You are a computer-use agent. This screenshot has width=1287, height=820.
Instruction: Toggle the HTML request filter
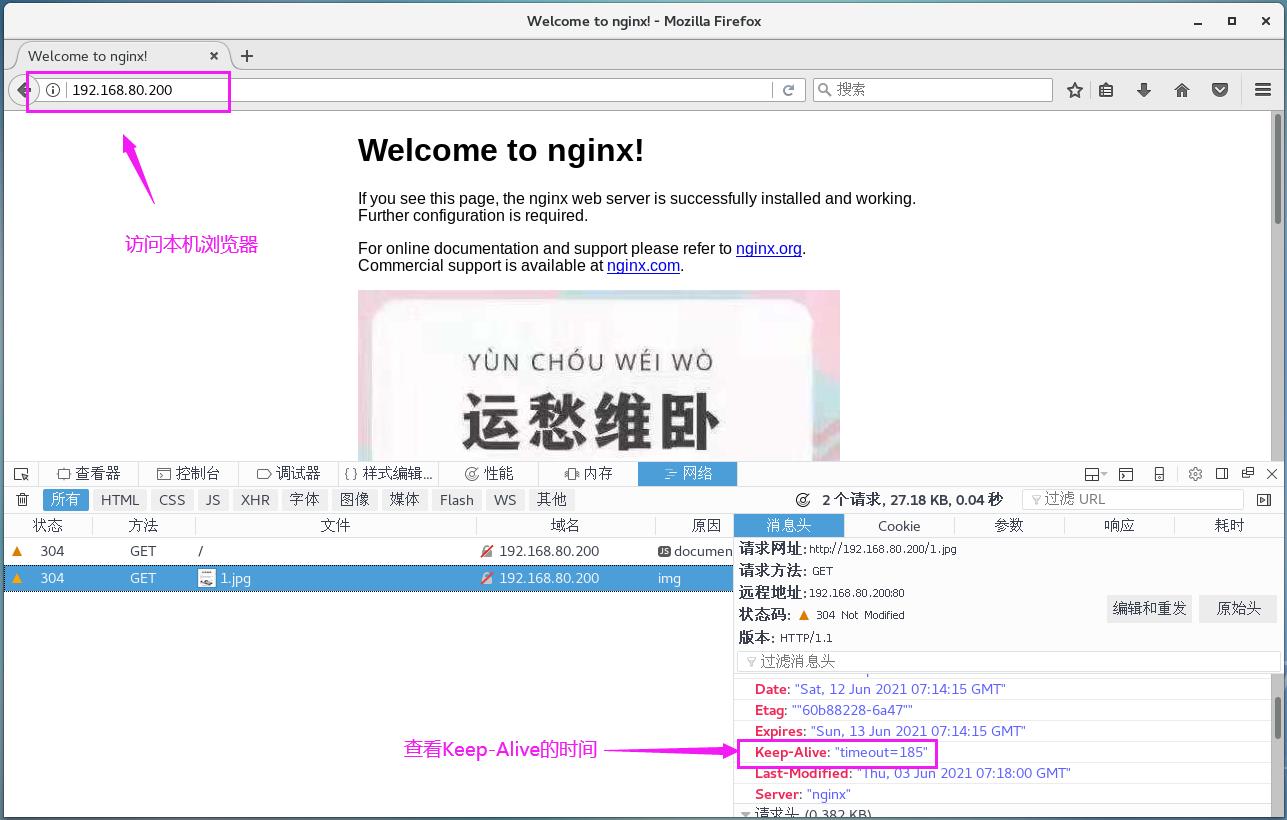click(120, 499)
